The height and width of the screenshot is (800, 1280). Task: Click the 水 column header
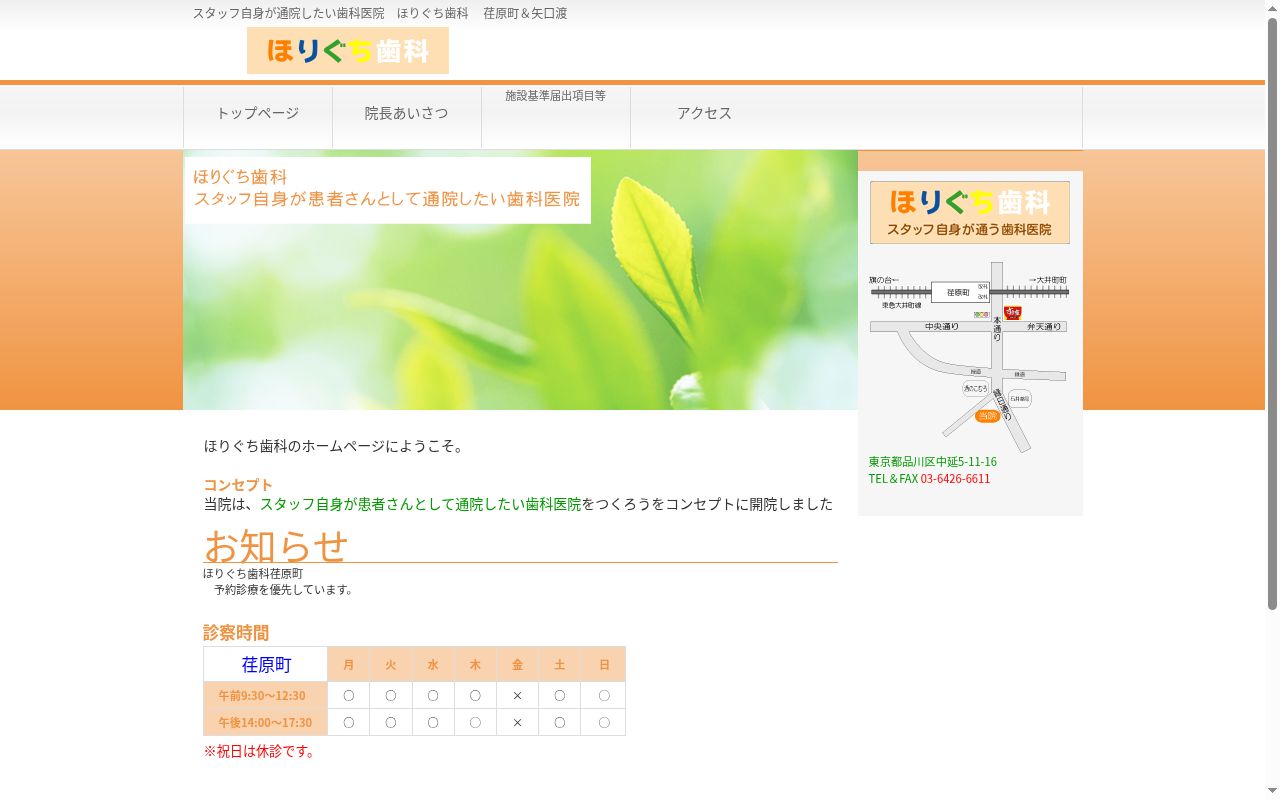pyautogui.click(x=433, y=665)
